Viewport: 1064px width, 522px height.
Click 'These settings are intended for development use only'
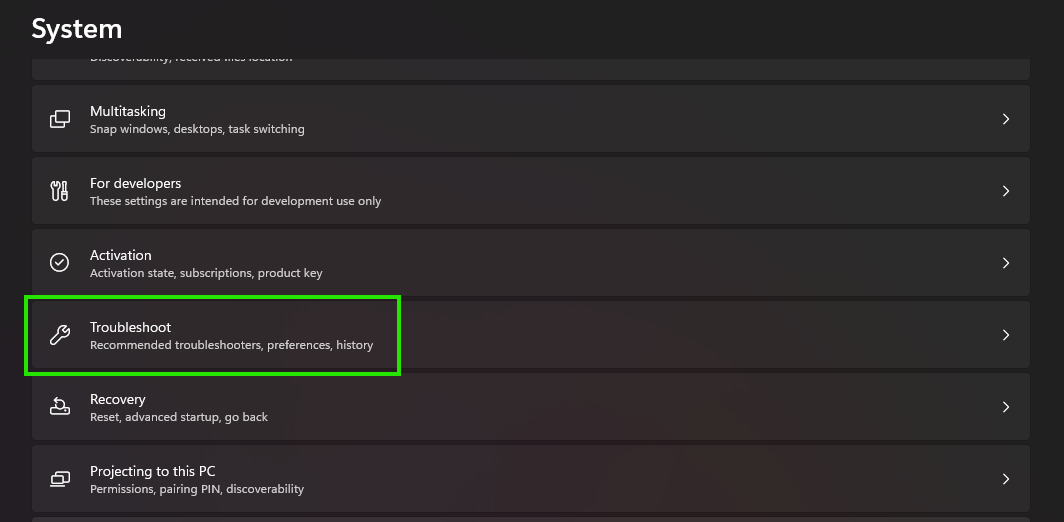(235, 201)
